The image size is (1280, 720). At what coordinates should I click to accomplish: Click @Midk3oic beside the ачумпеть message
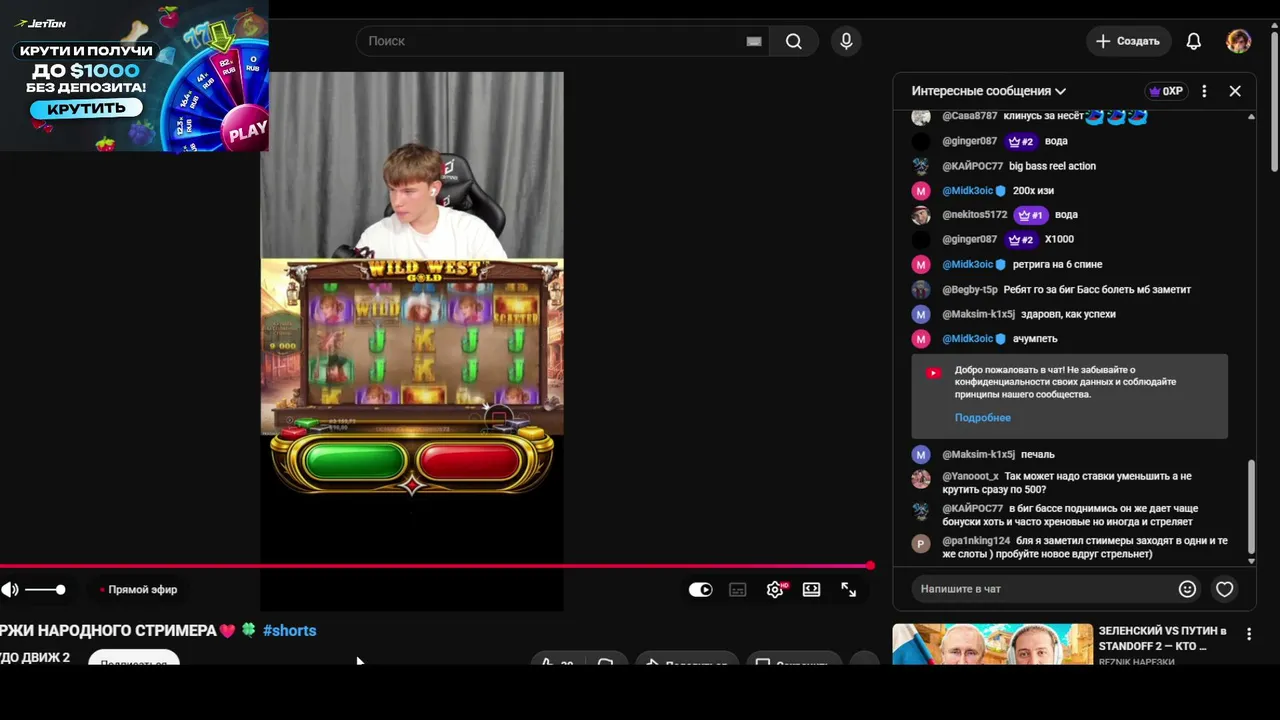click(x=967, y=339)
